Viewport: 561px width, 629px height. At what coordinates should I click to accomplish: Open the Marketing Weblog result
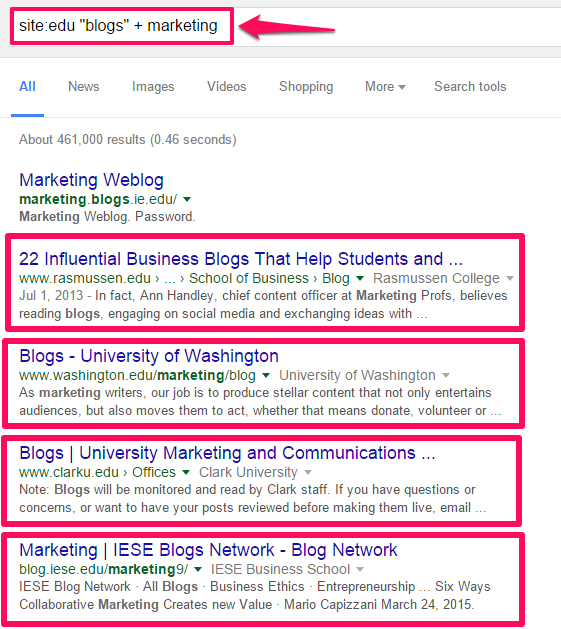(91, 180)
